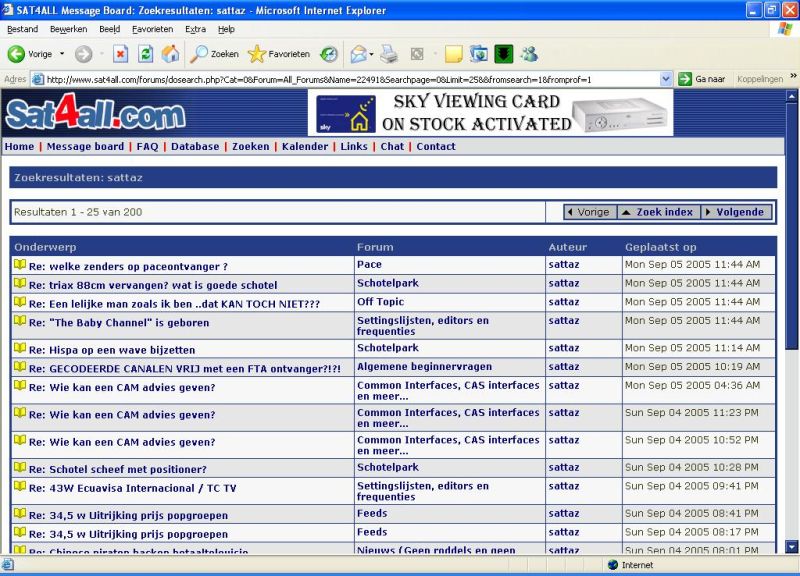This screenshot has height=576, width=800.
Task: Open the Favorieten star toolbar button
Action: (279, 54)
